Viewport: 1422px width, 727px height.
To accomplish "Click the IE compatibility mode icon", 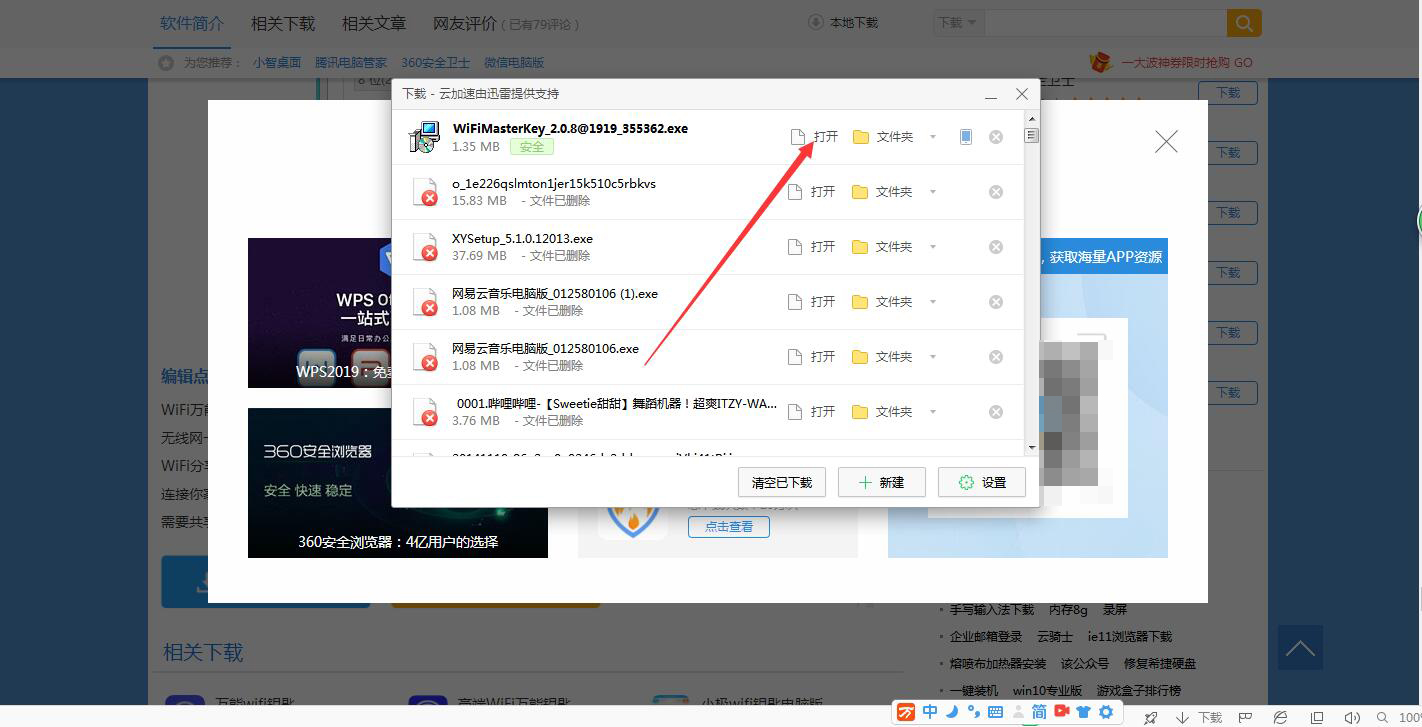I will pyautogui.click(x=1280, y=717).
